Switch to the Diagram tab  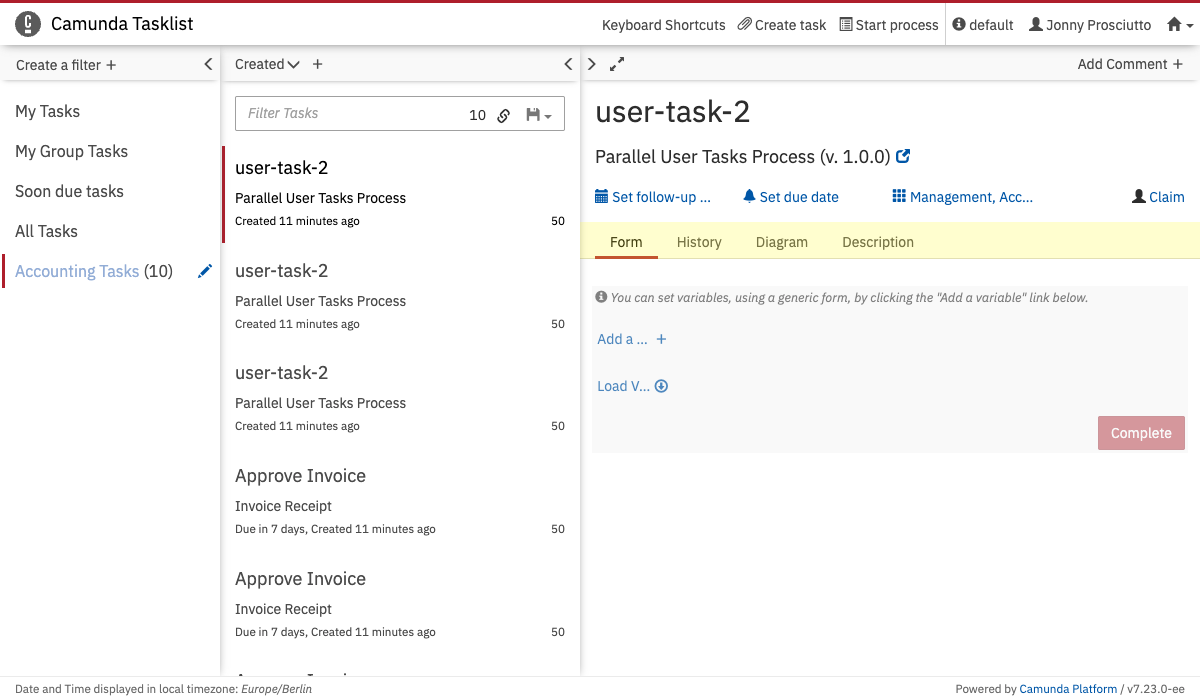pyautogui.click(x=782, y=242)
